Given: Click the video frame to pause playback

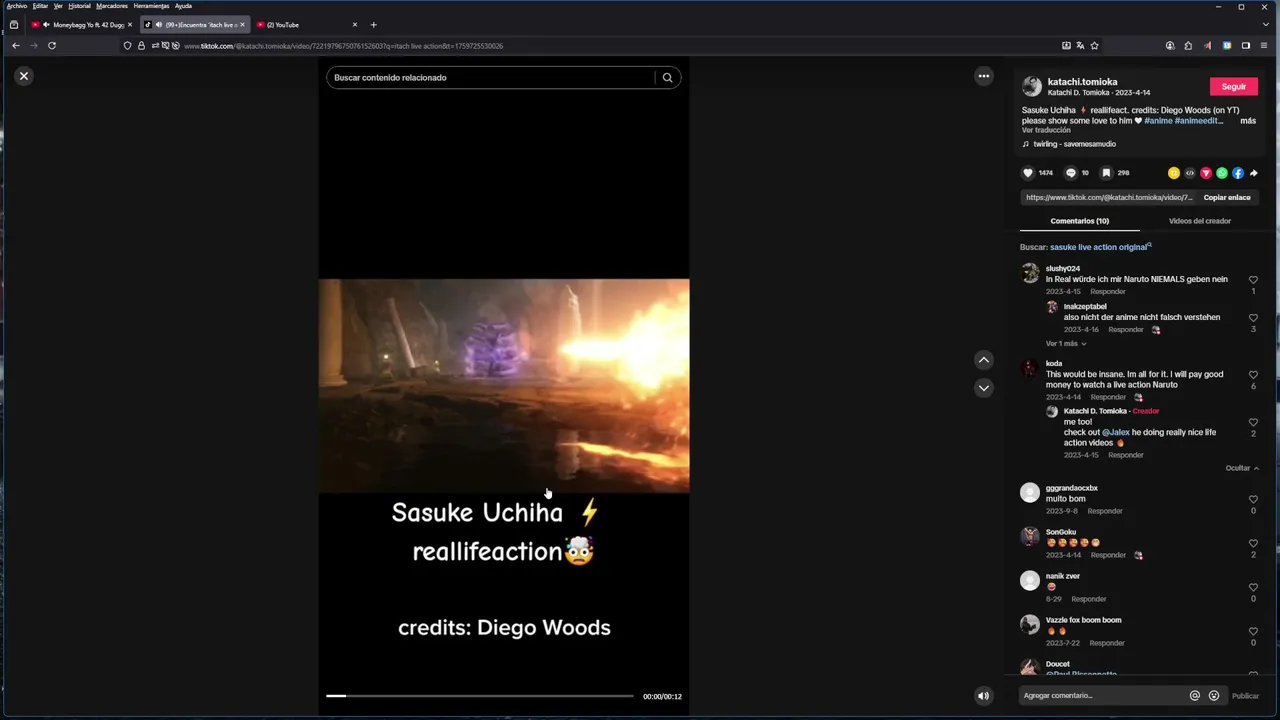Looking at the screenshot, I should (504, 386).
